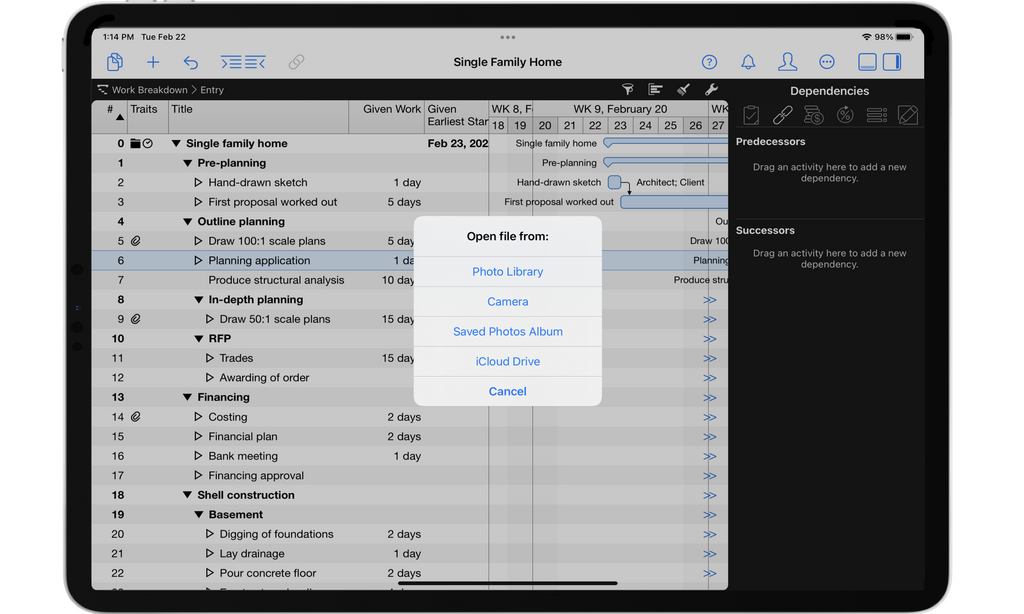1024x614 pixels.
Task: Toggle the right inspector sidebar panel
Action: 892,62
